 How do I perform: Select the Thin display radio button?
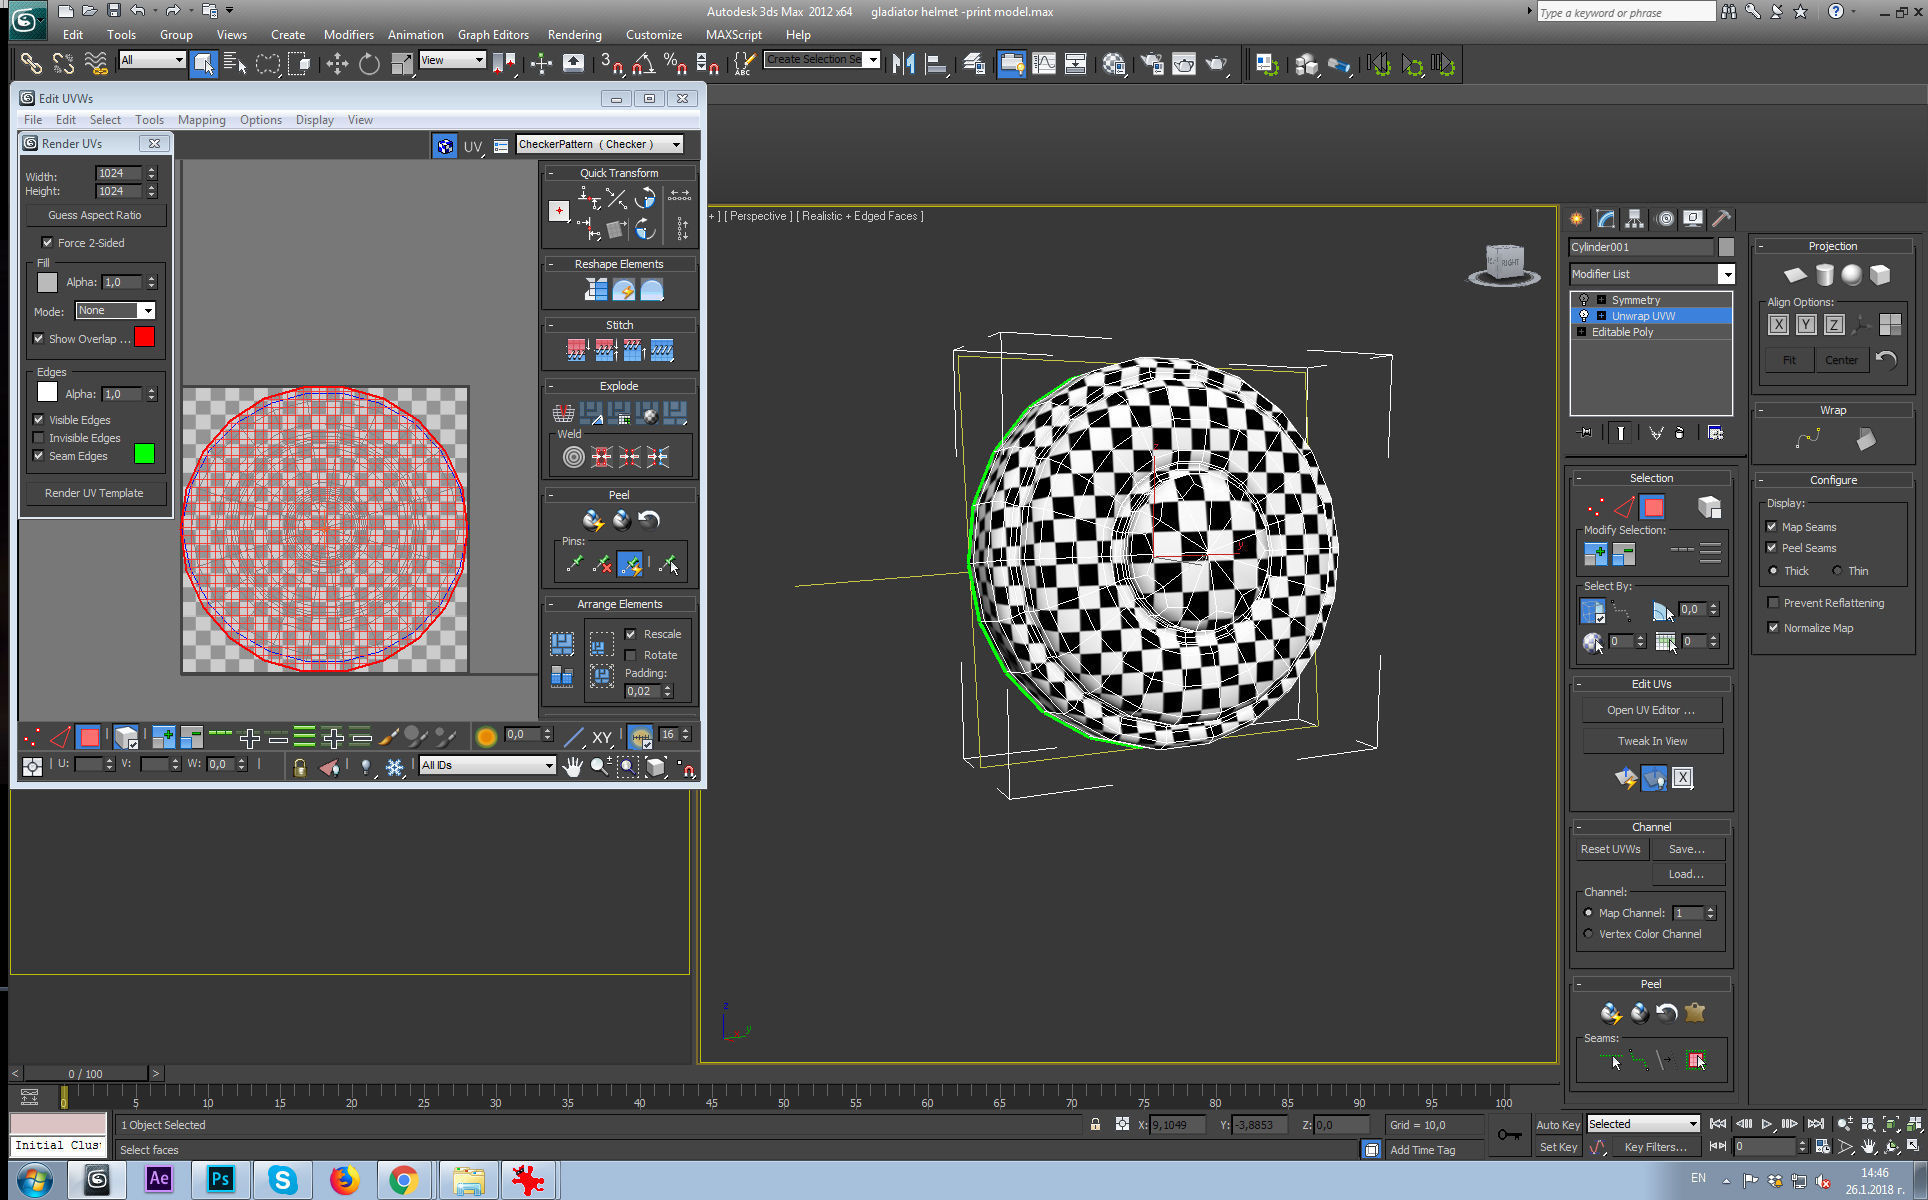1837,571
